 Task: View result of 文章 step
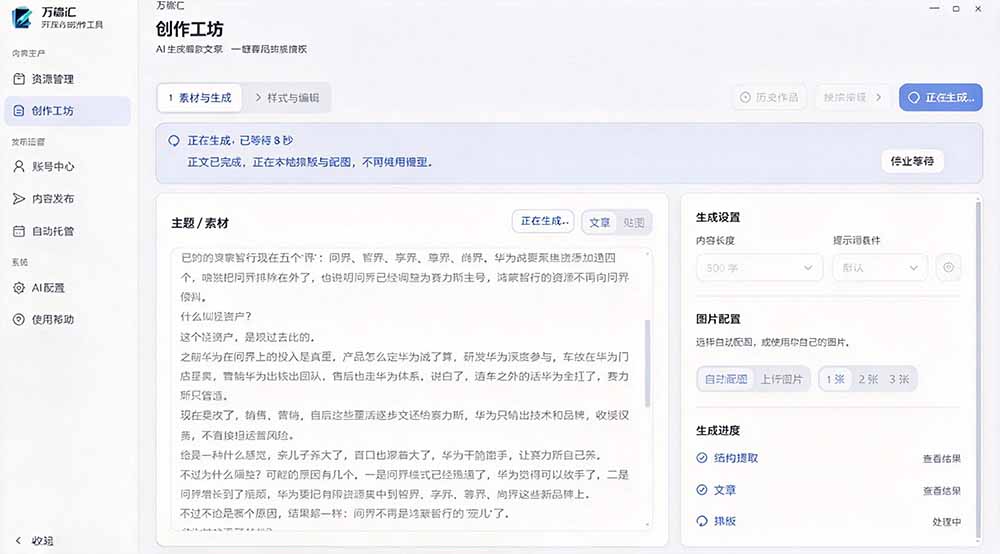coord(941,490)
